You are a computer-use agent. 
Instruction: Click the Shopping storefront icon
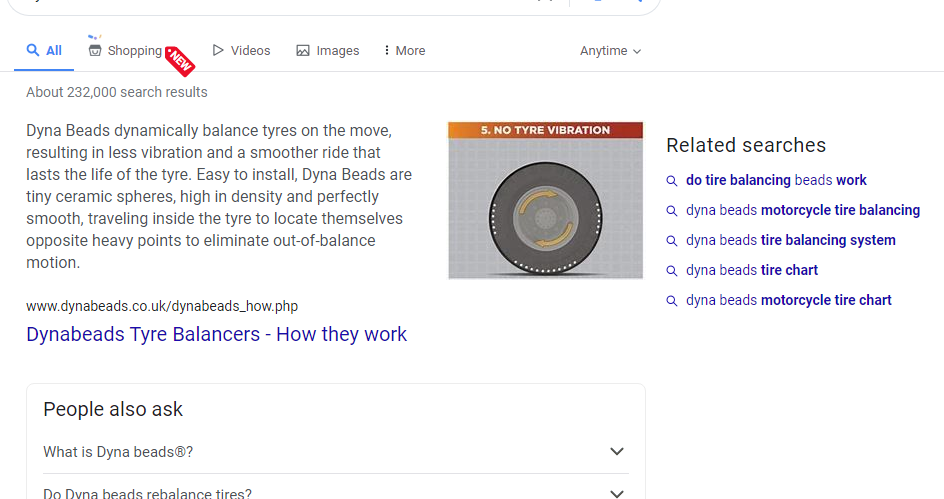pyautogui.click(x=95, y=51)
